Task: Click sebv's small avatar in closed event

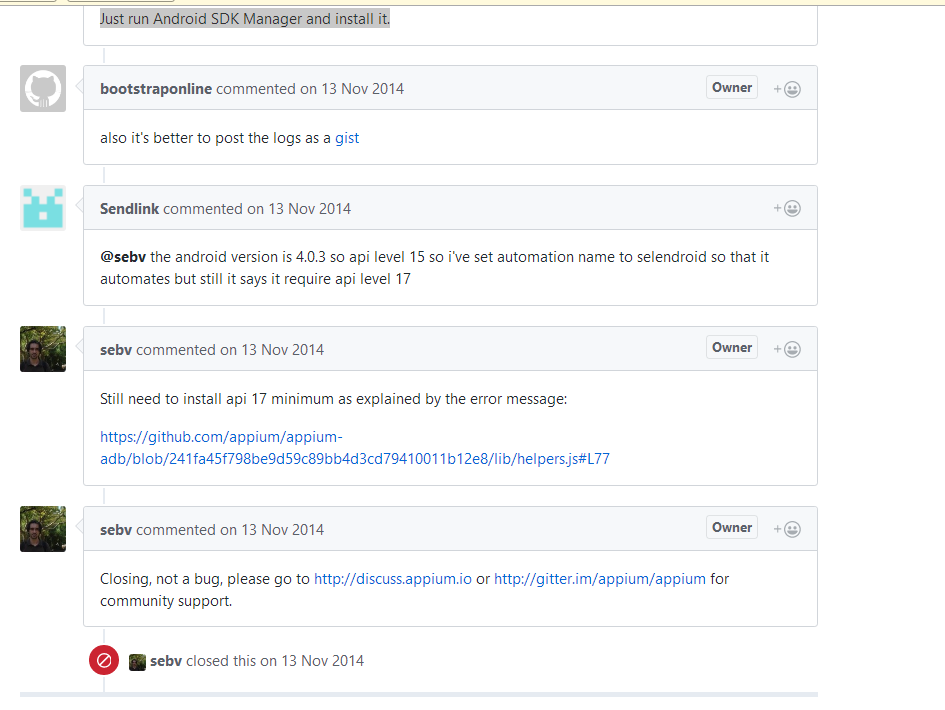Action: pos(137,662)
